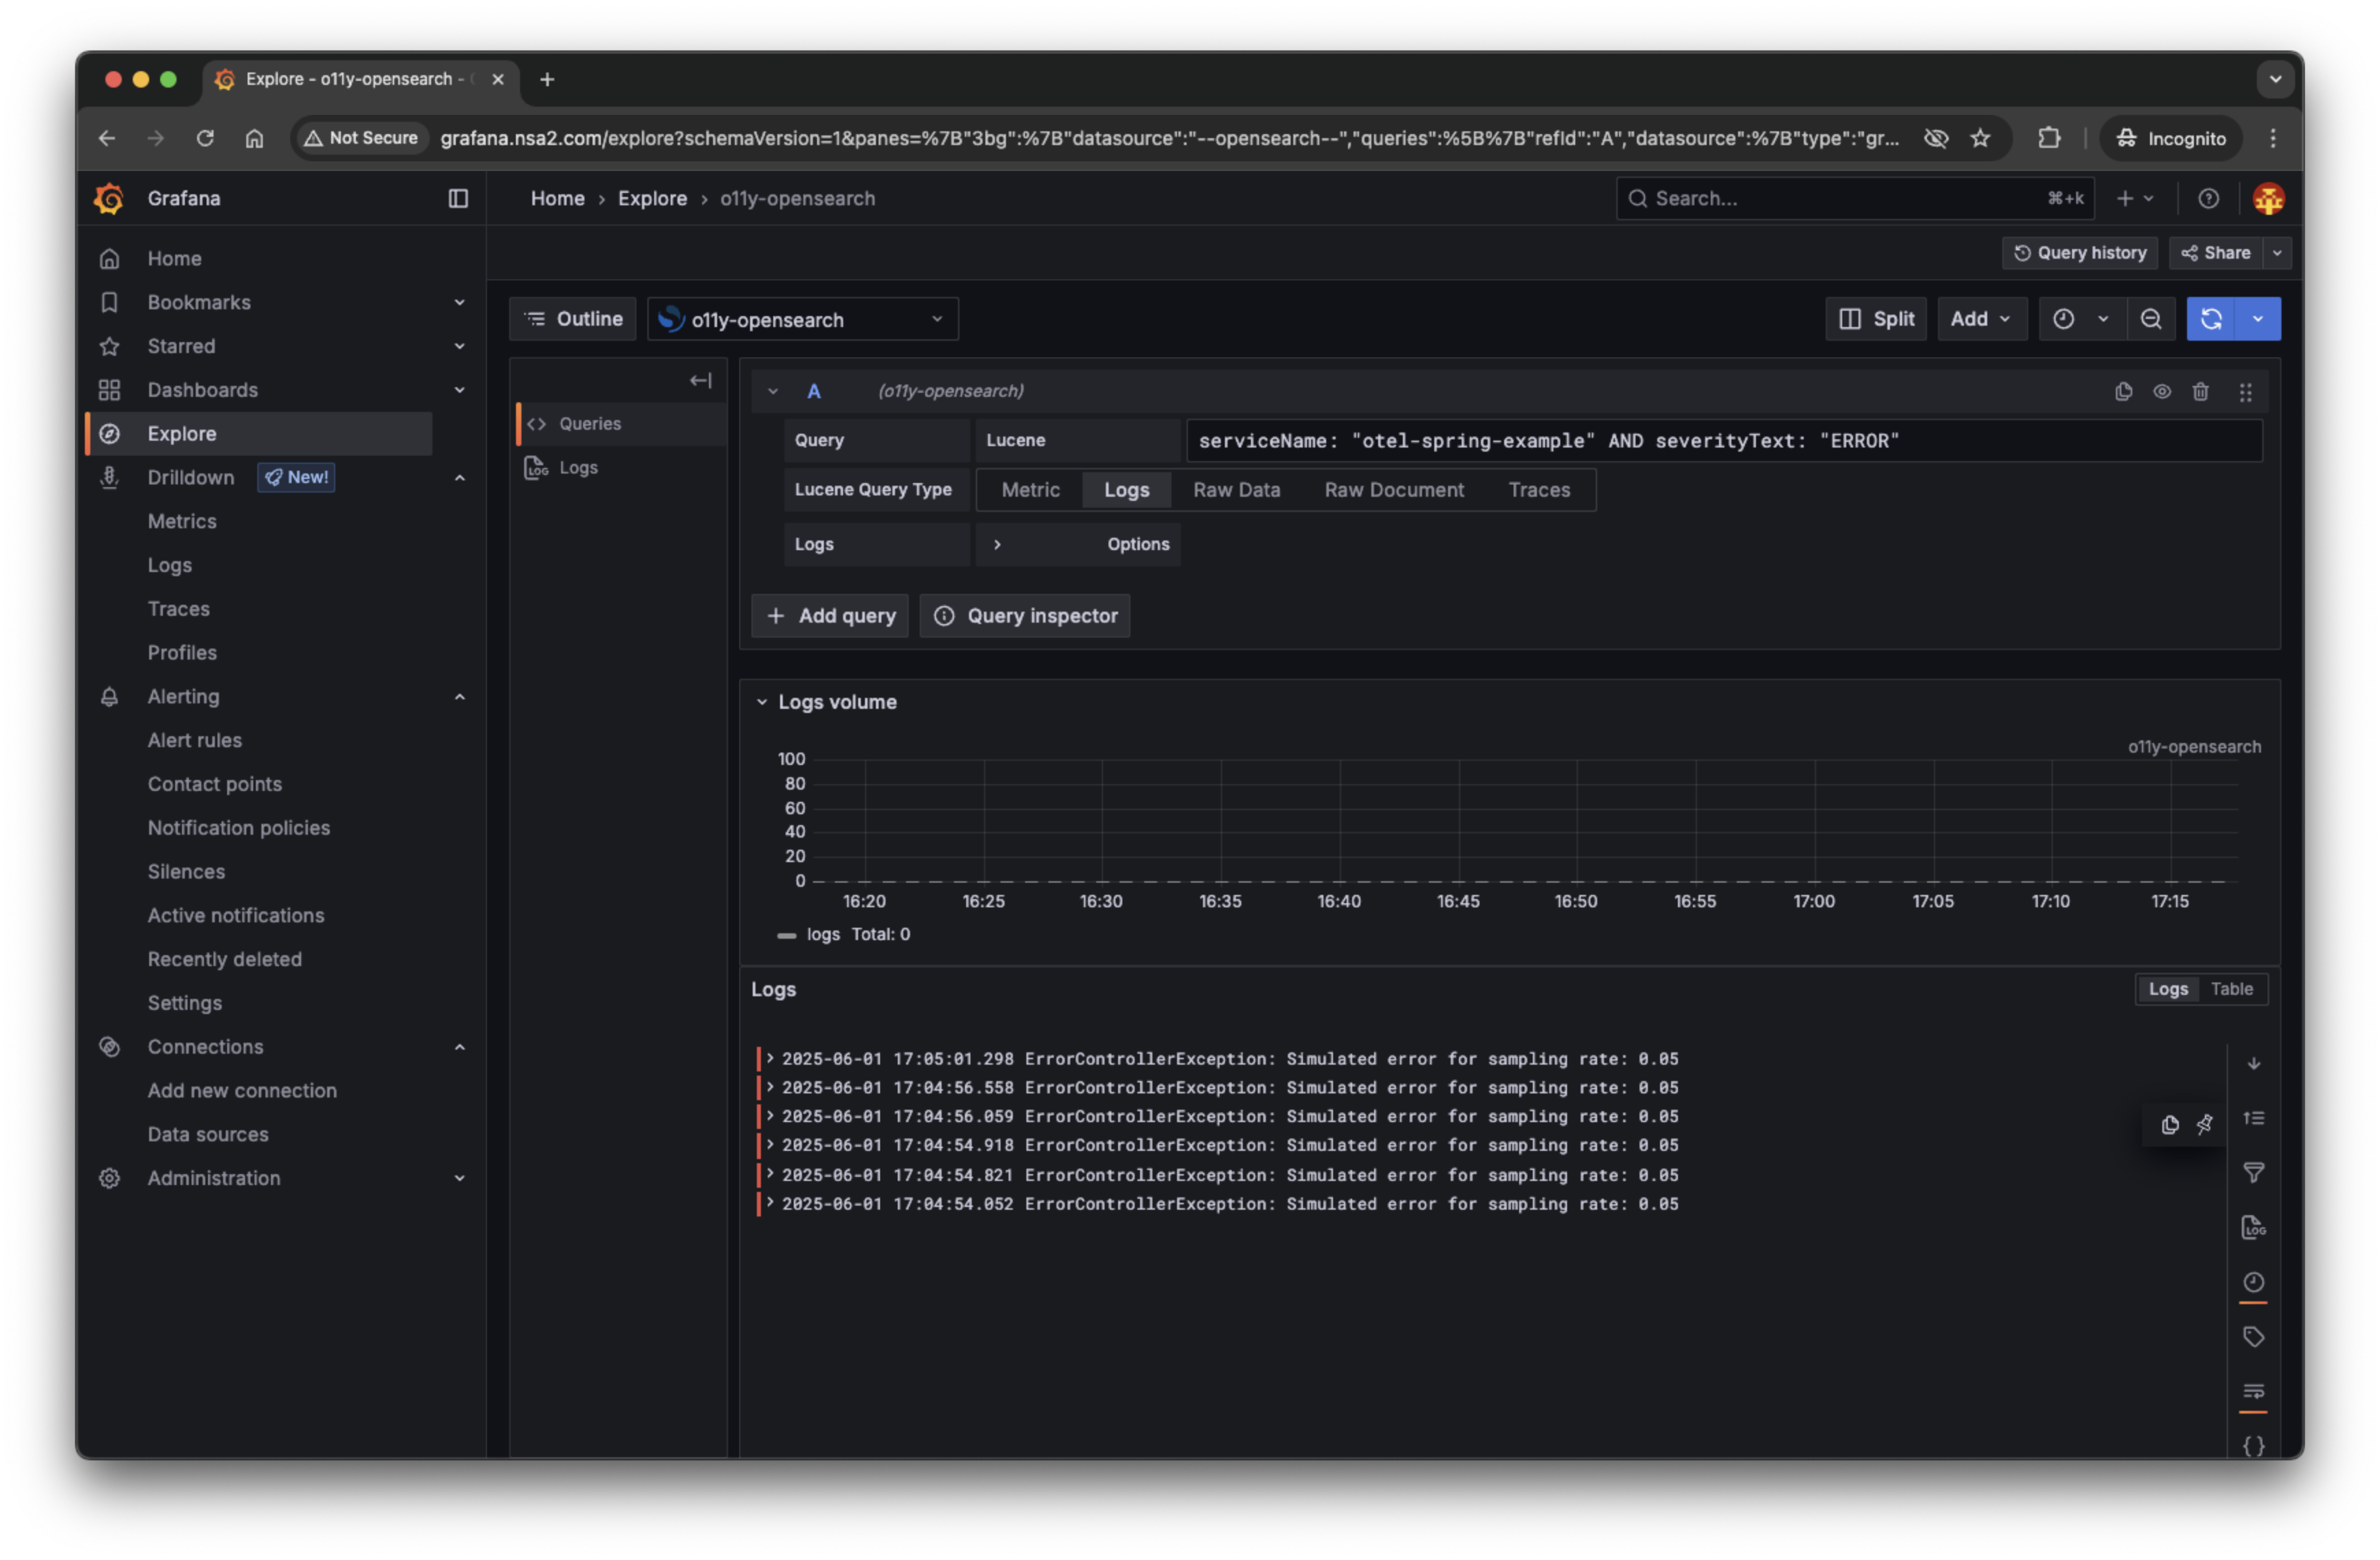Screen dimensions: 2380x1560
Task: Click the browser home icon
Action: tap(254, 138)
